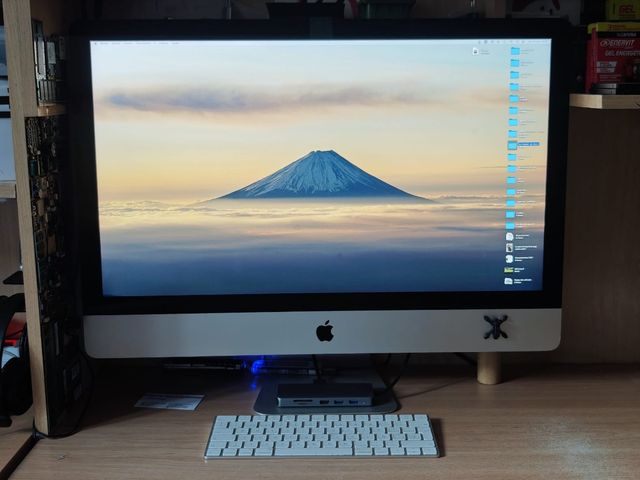The width and height of the screenshot is (640, 480).
Task: Select the first document file below the folders
Action: (x=509, y=236)
